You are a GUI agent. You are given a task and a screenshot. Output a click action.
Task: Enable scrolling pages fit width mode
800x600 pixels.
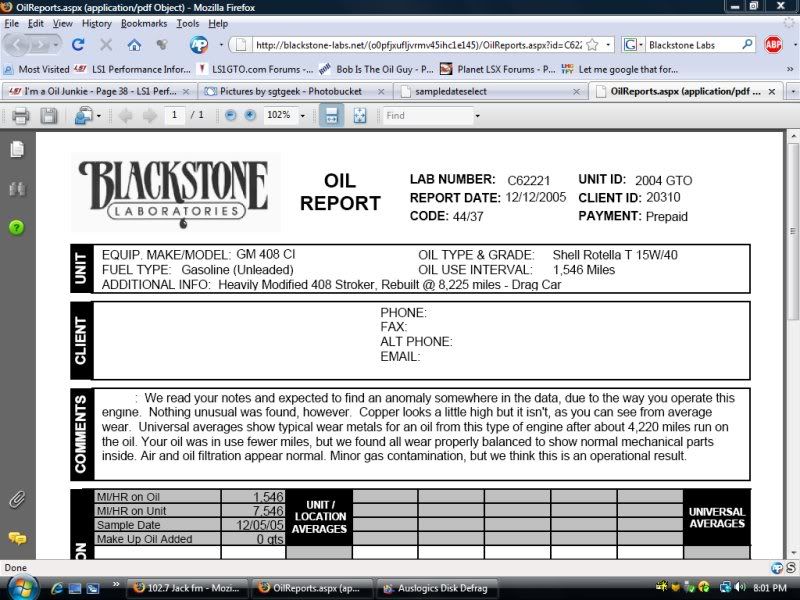[x=331, y=115]
